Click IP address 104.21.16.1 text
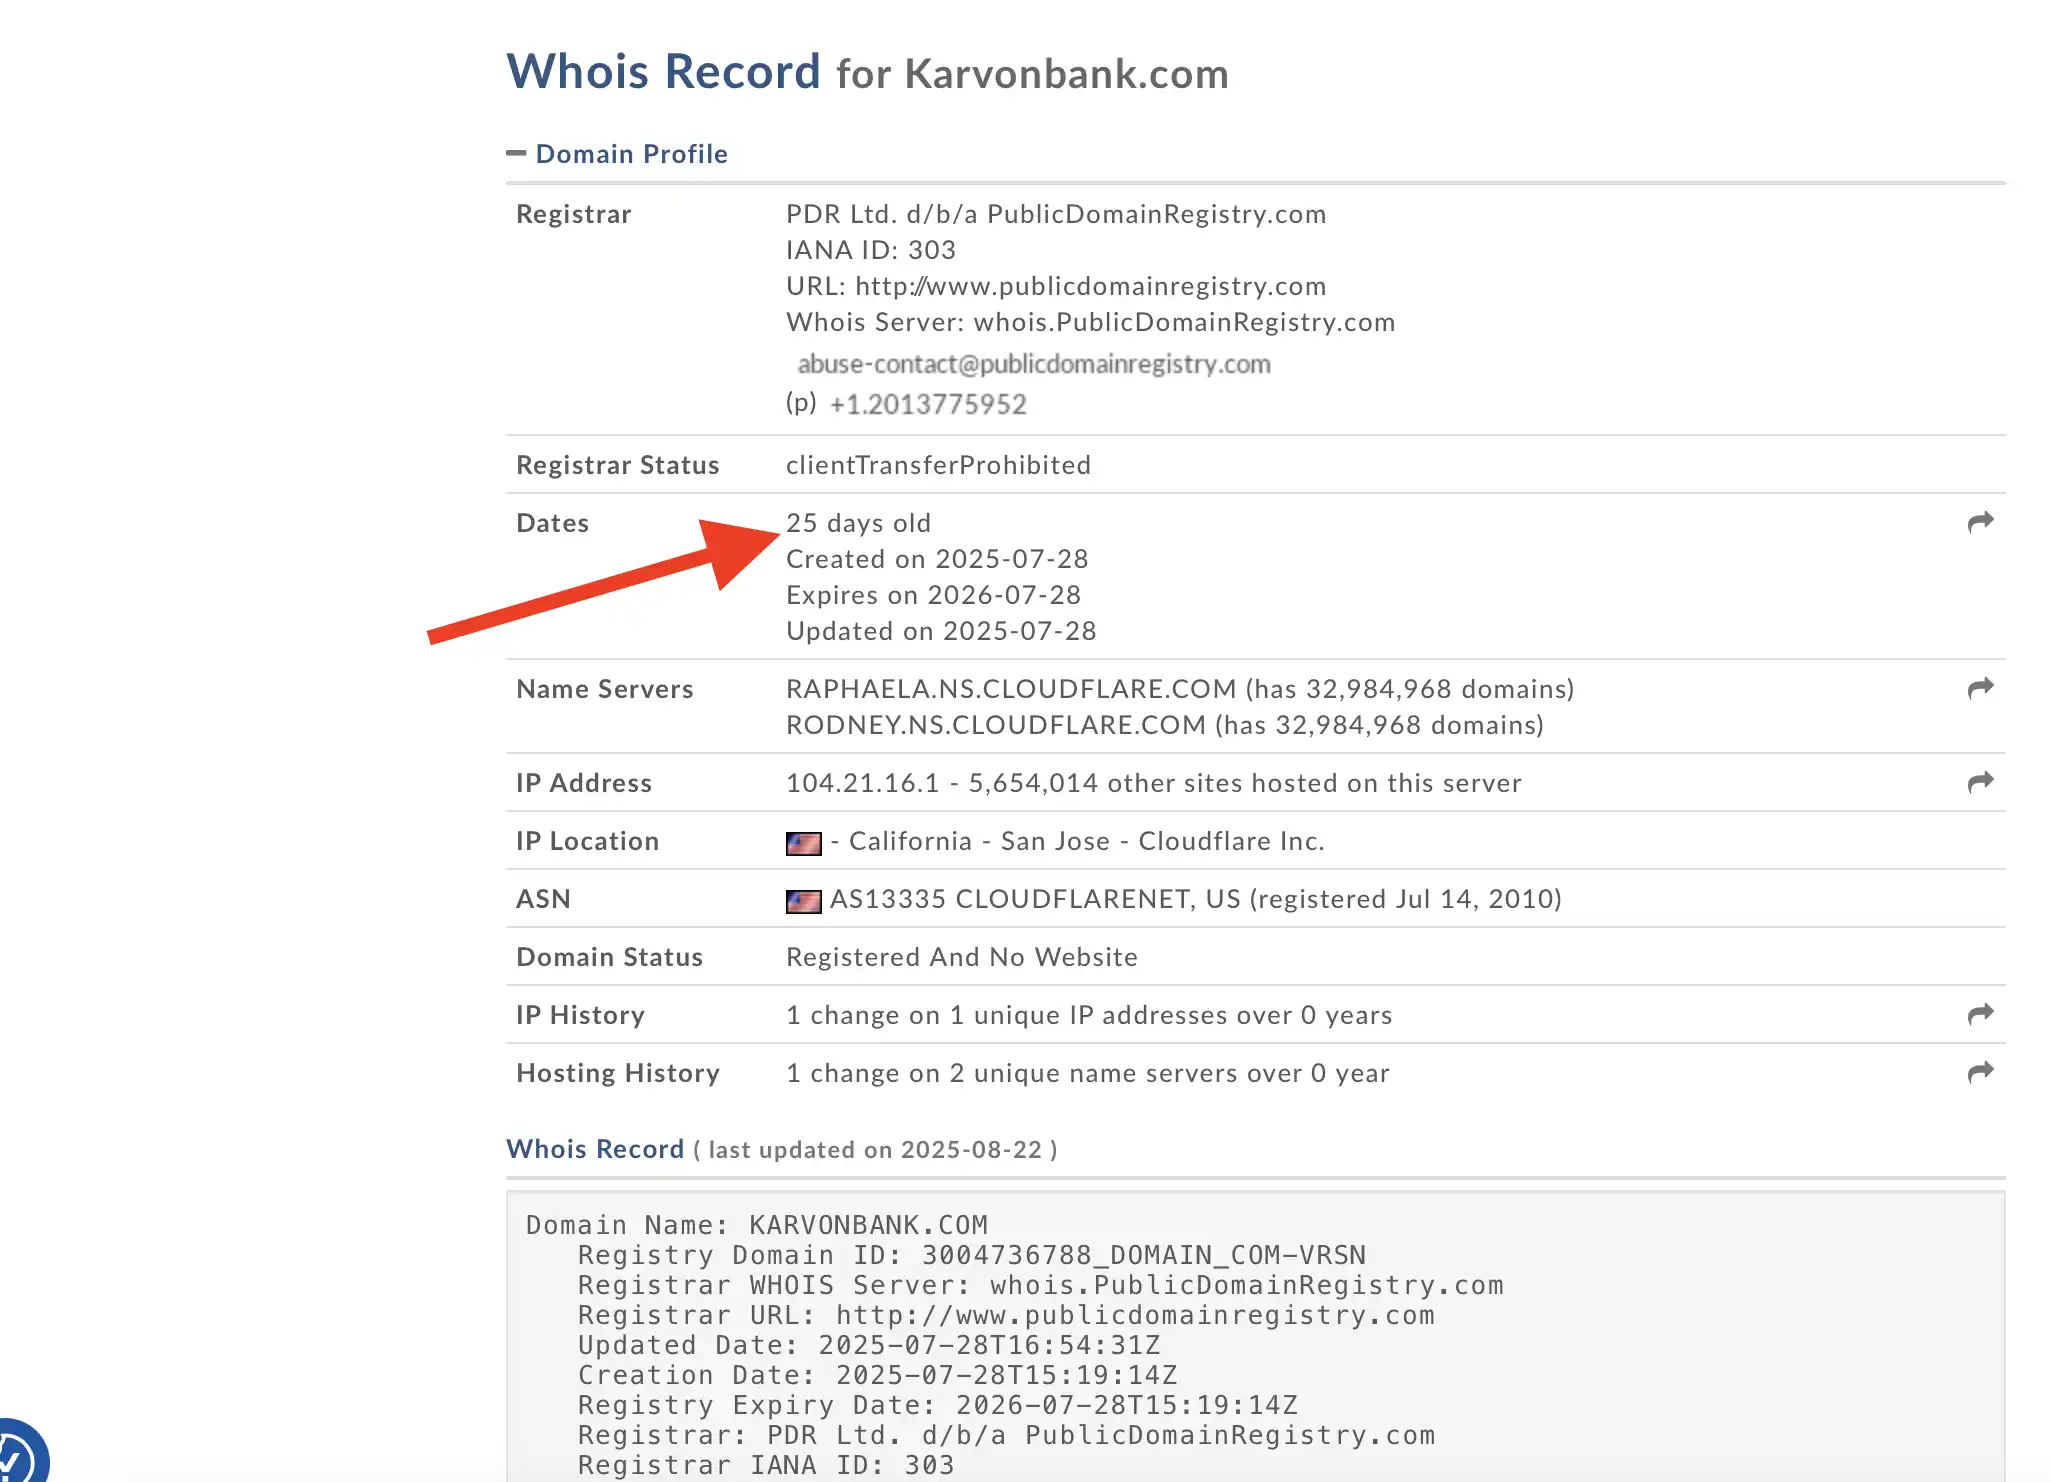Viewport: 2052px width, 1482px height. click(863, 783)
